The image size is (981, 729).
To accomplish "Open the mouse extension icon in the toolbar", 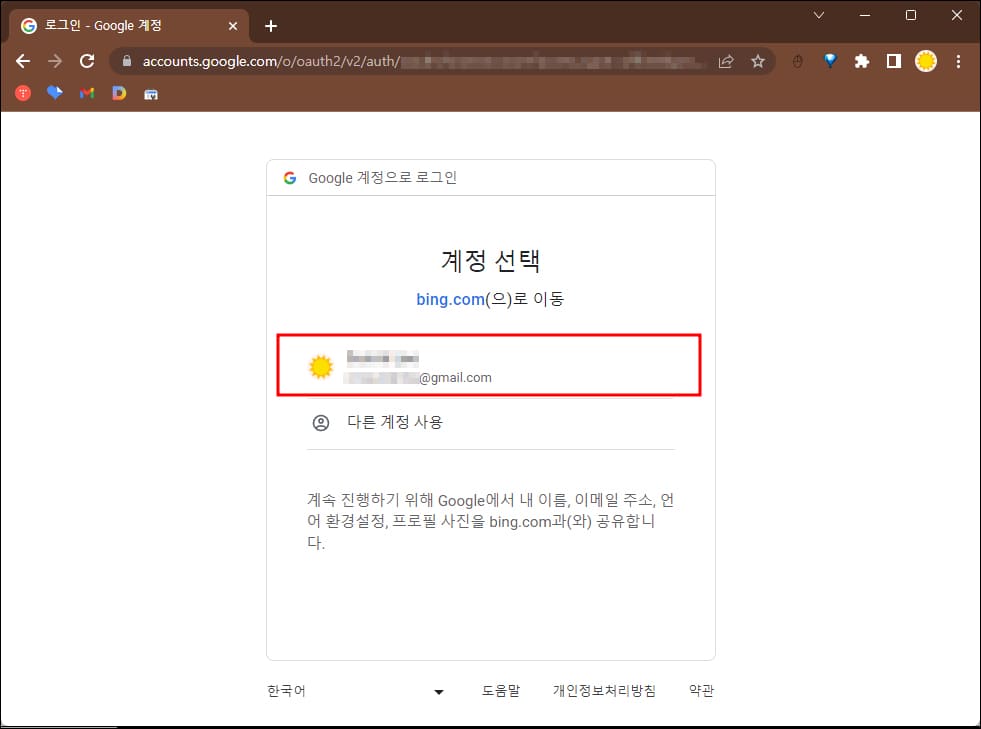I will click(x=797, y=61).
